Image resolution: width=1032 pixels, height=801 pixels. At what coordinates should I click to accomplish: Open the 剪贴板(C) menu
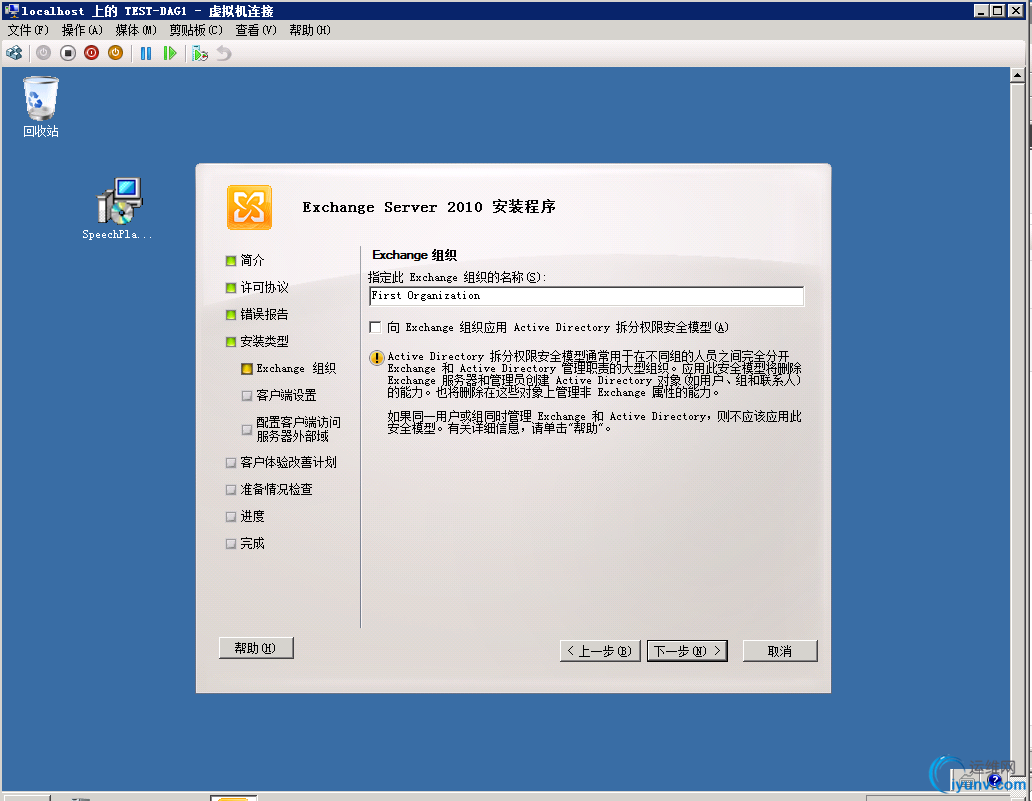tap(195, 30)
